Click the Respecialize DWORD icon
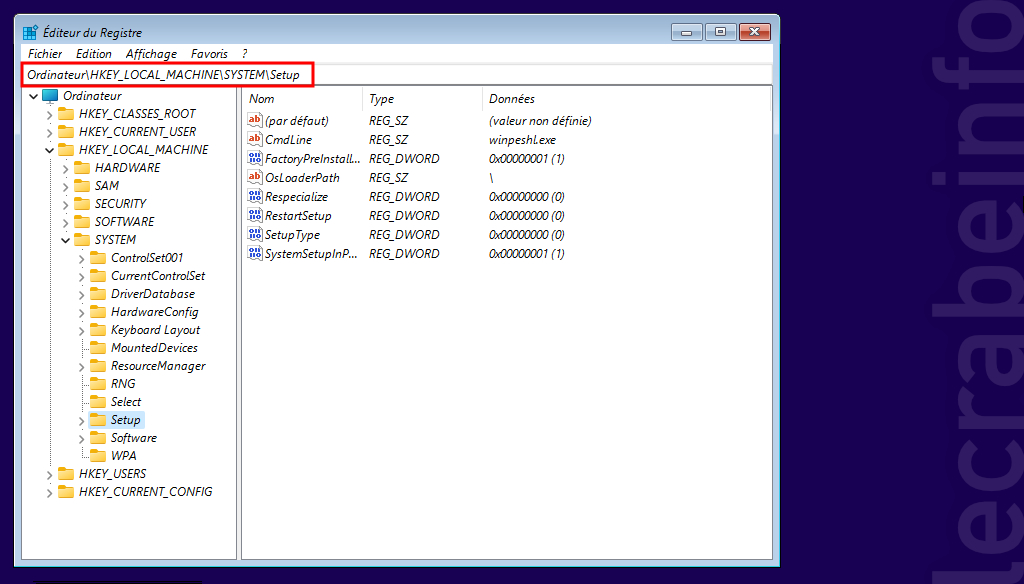Screen dimensions: 1024x584 coord(255,196)
